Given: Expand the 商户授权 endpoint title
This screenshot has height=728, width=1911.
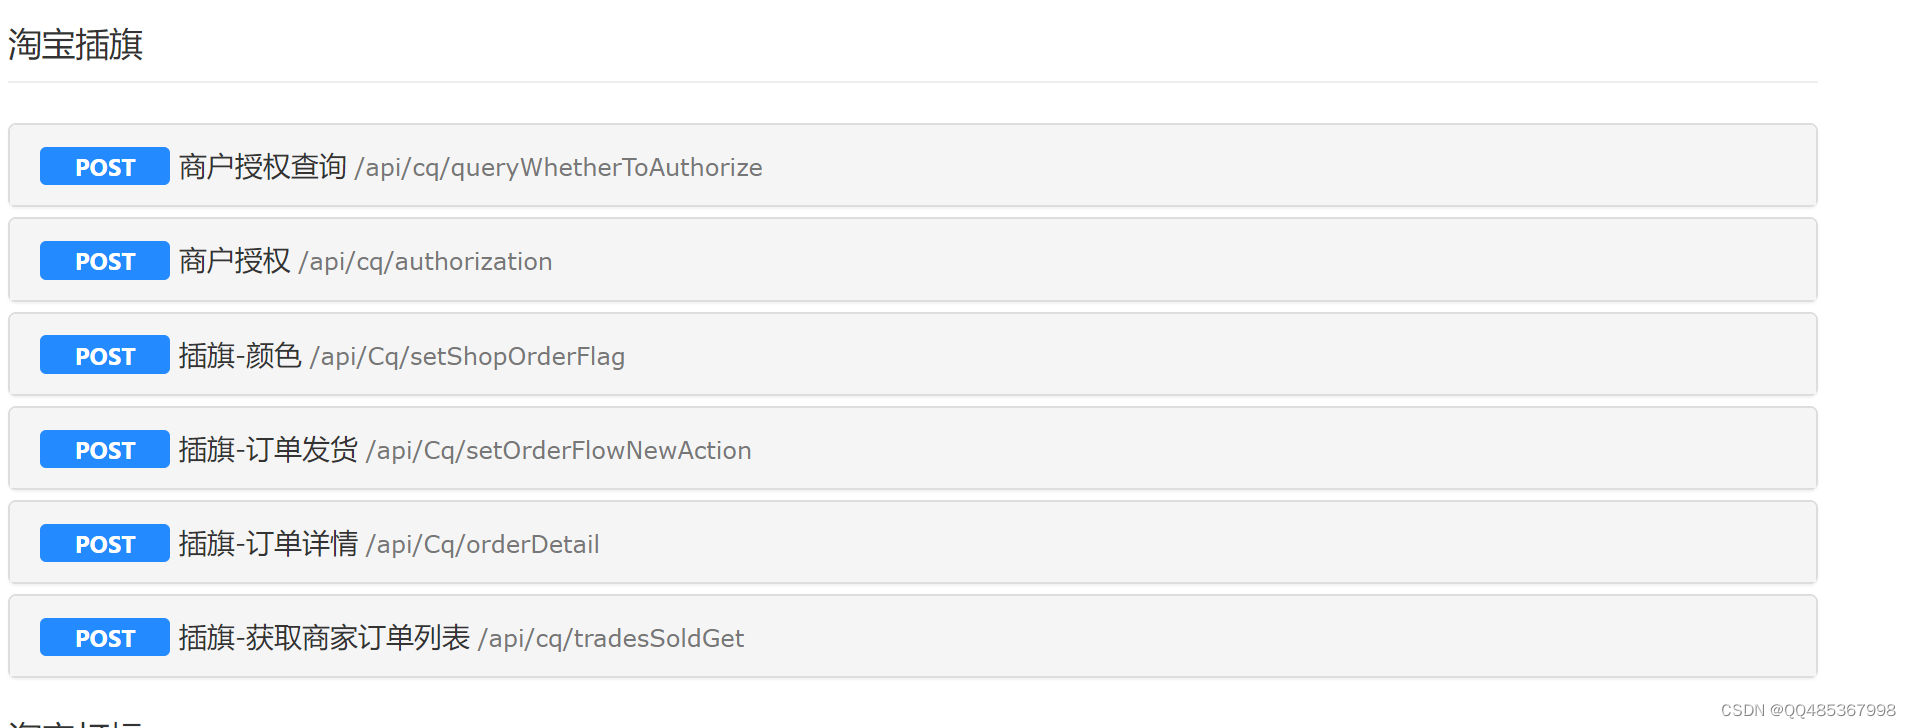Looking at the screenshot, I should click(x=234, y=261).
